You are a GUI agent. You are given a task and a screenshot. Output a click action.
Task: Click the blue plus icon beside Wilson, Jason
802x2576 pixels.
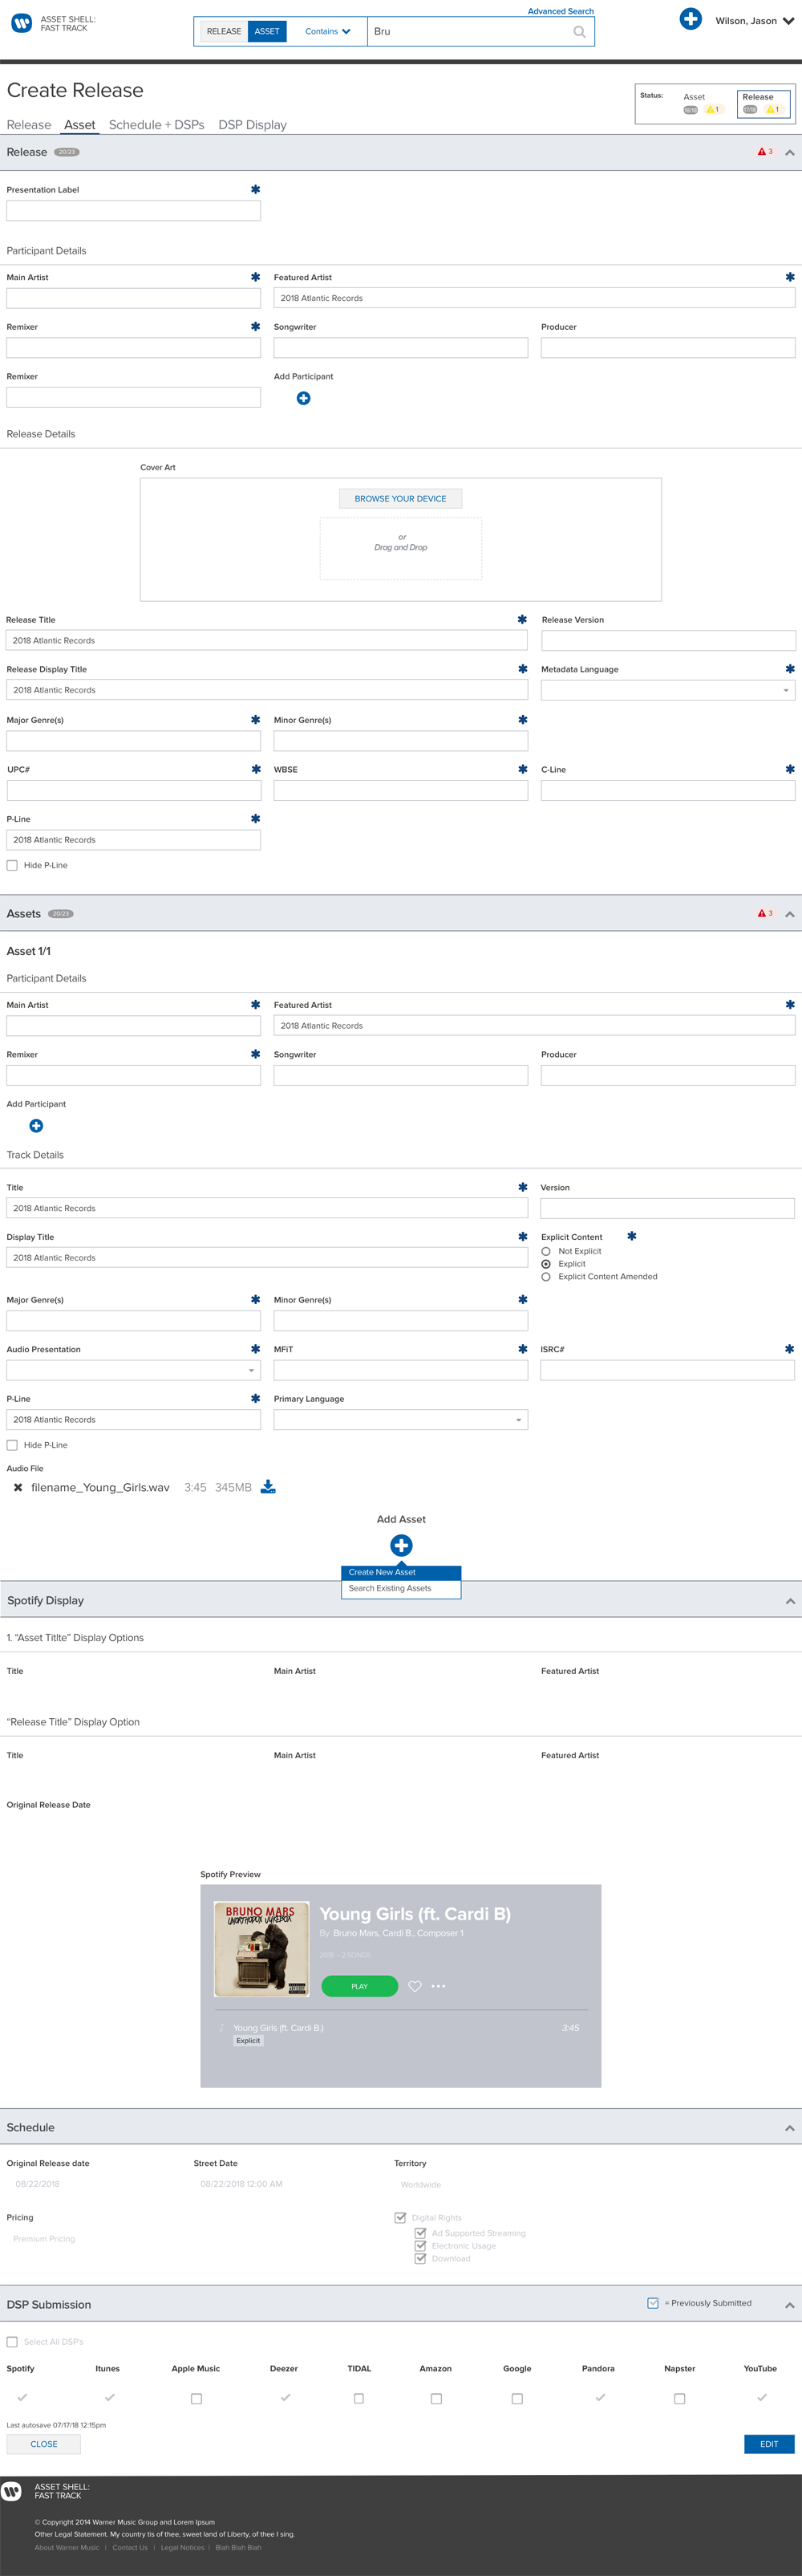[690, 19]
